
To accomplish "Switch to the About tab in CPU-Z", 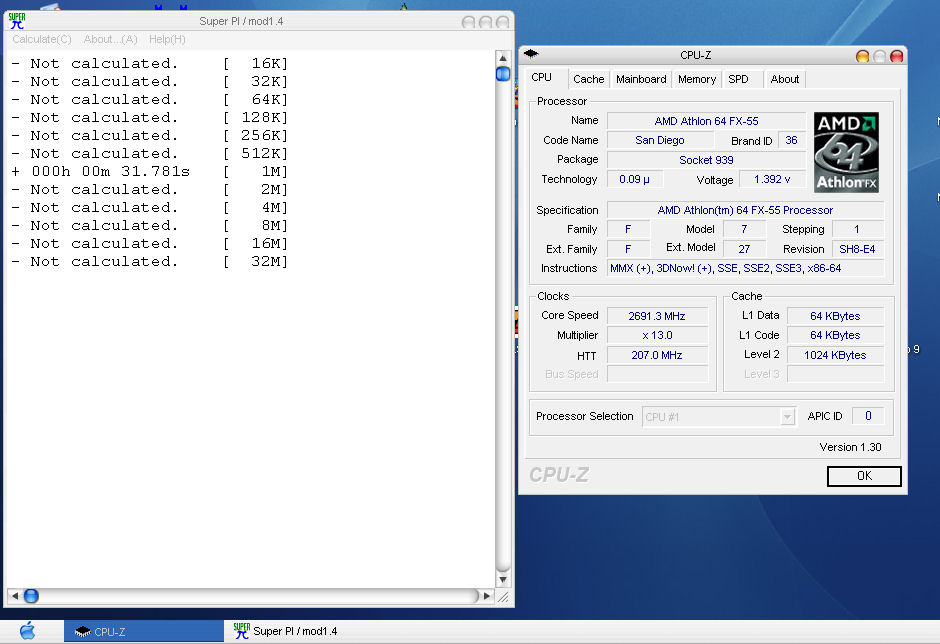I will point(785,79).
